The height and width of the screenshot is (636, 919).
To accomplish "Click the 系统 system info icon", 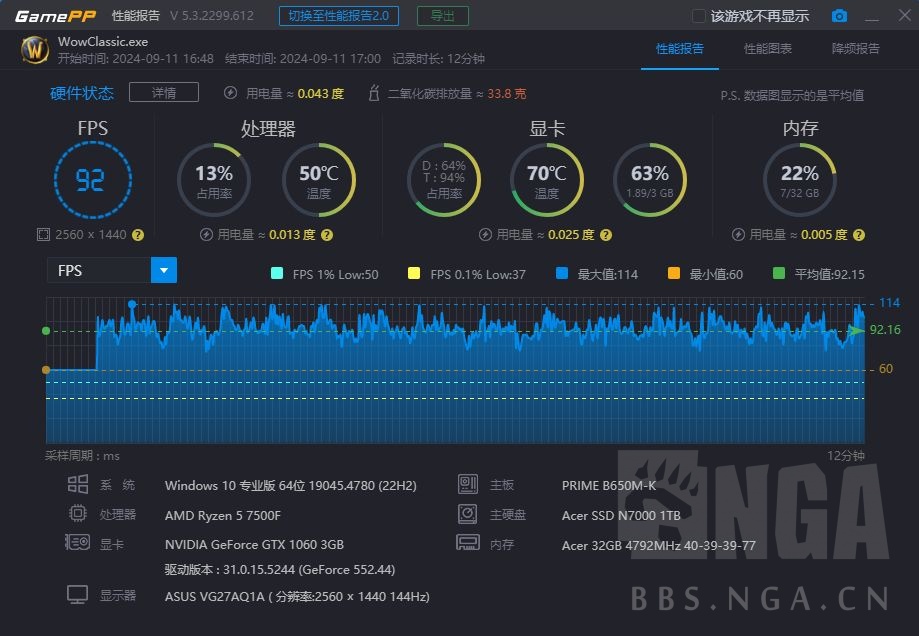I will coord(79,485).
